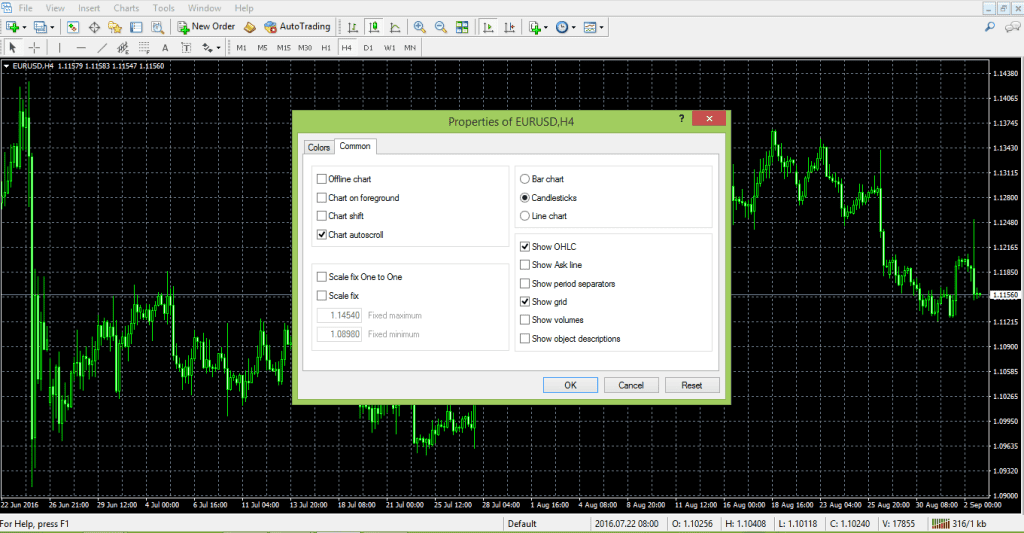This screenshot has width=1024, height=533.
Task: Select the text label tool
Action: [186, 47]
